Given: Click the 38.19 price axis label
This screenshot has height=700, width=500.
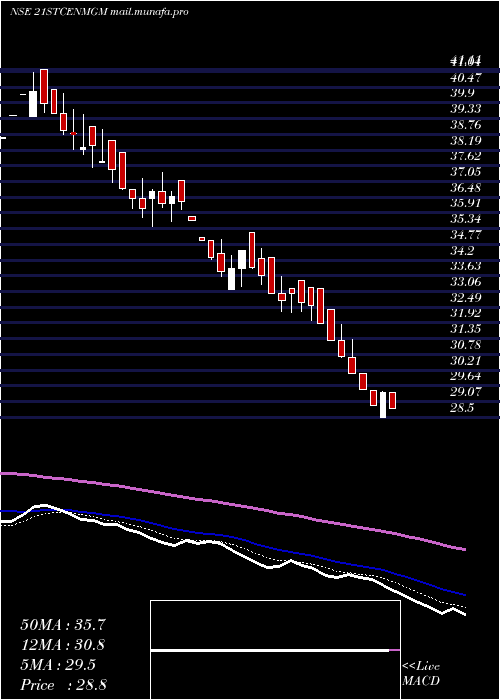Looking at the screenshot, I should 466,141.
